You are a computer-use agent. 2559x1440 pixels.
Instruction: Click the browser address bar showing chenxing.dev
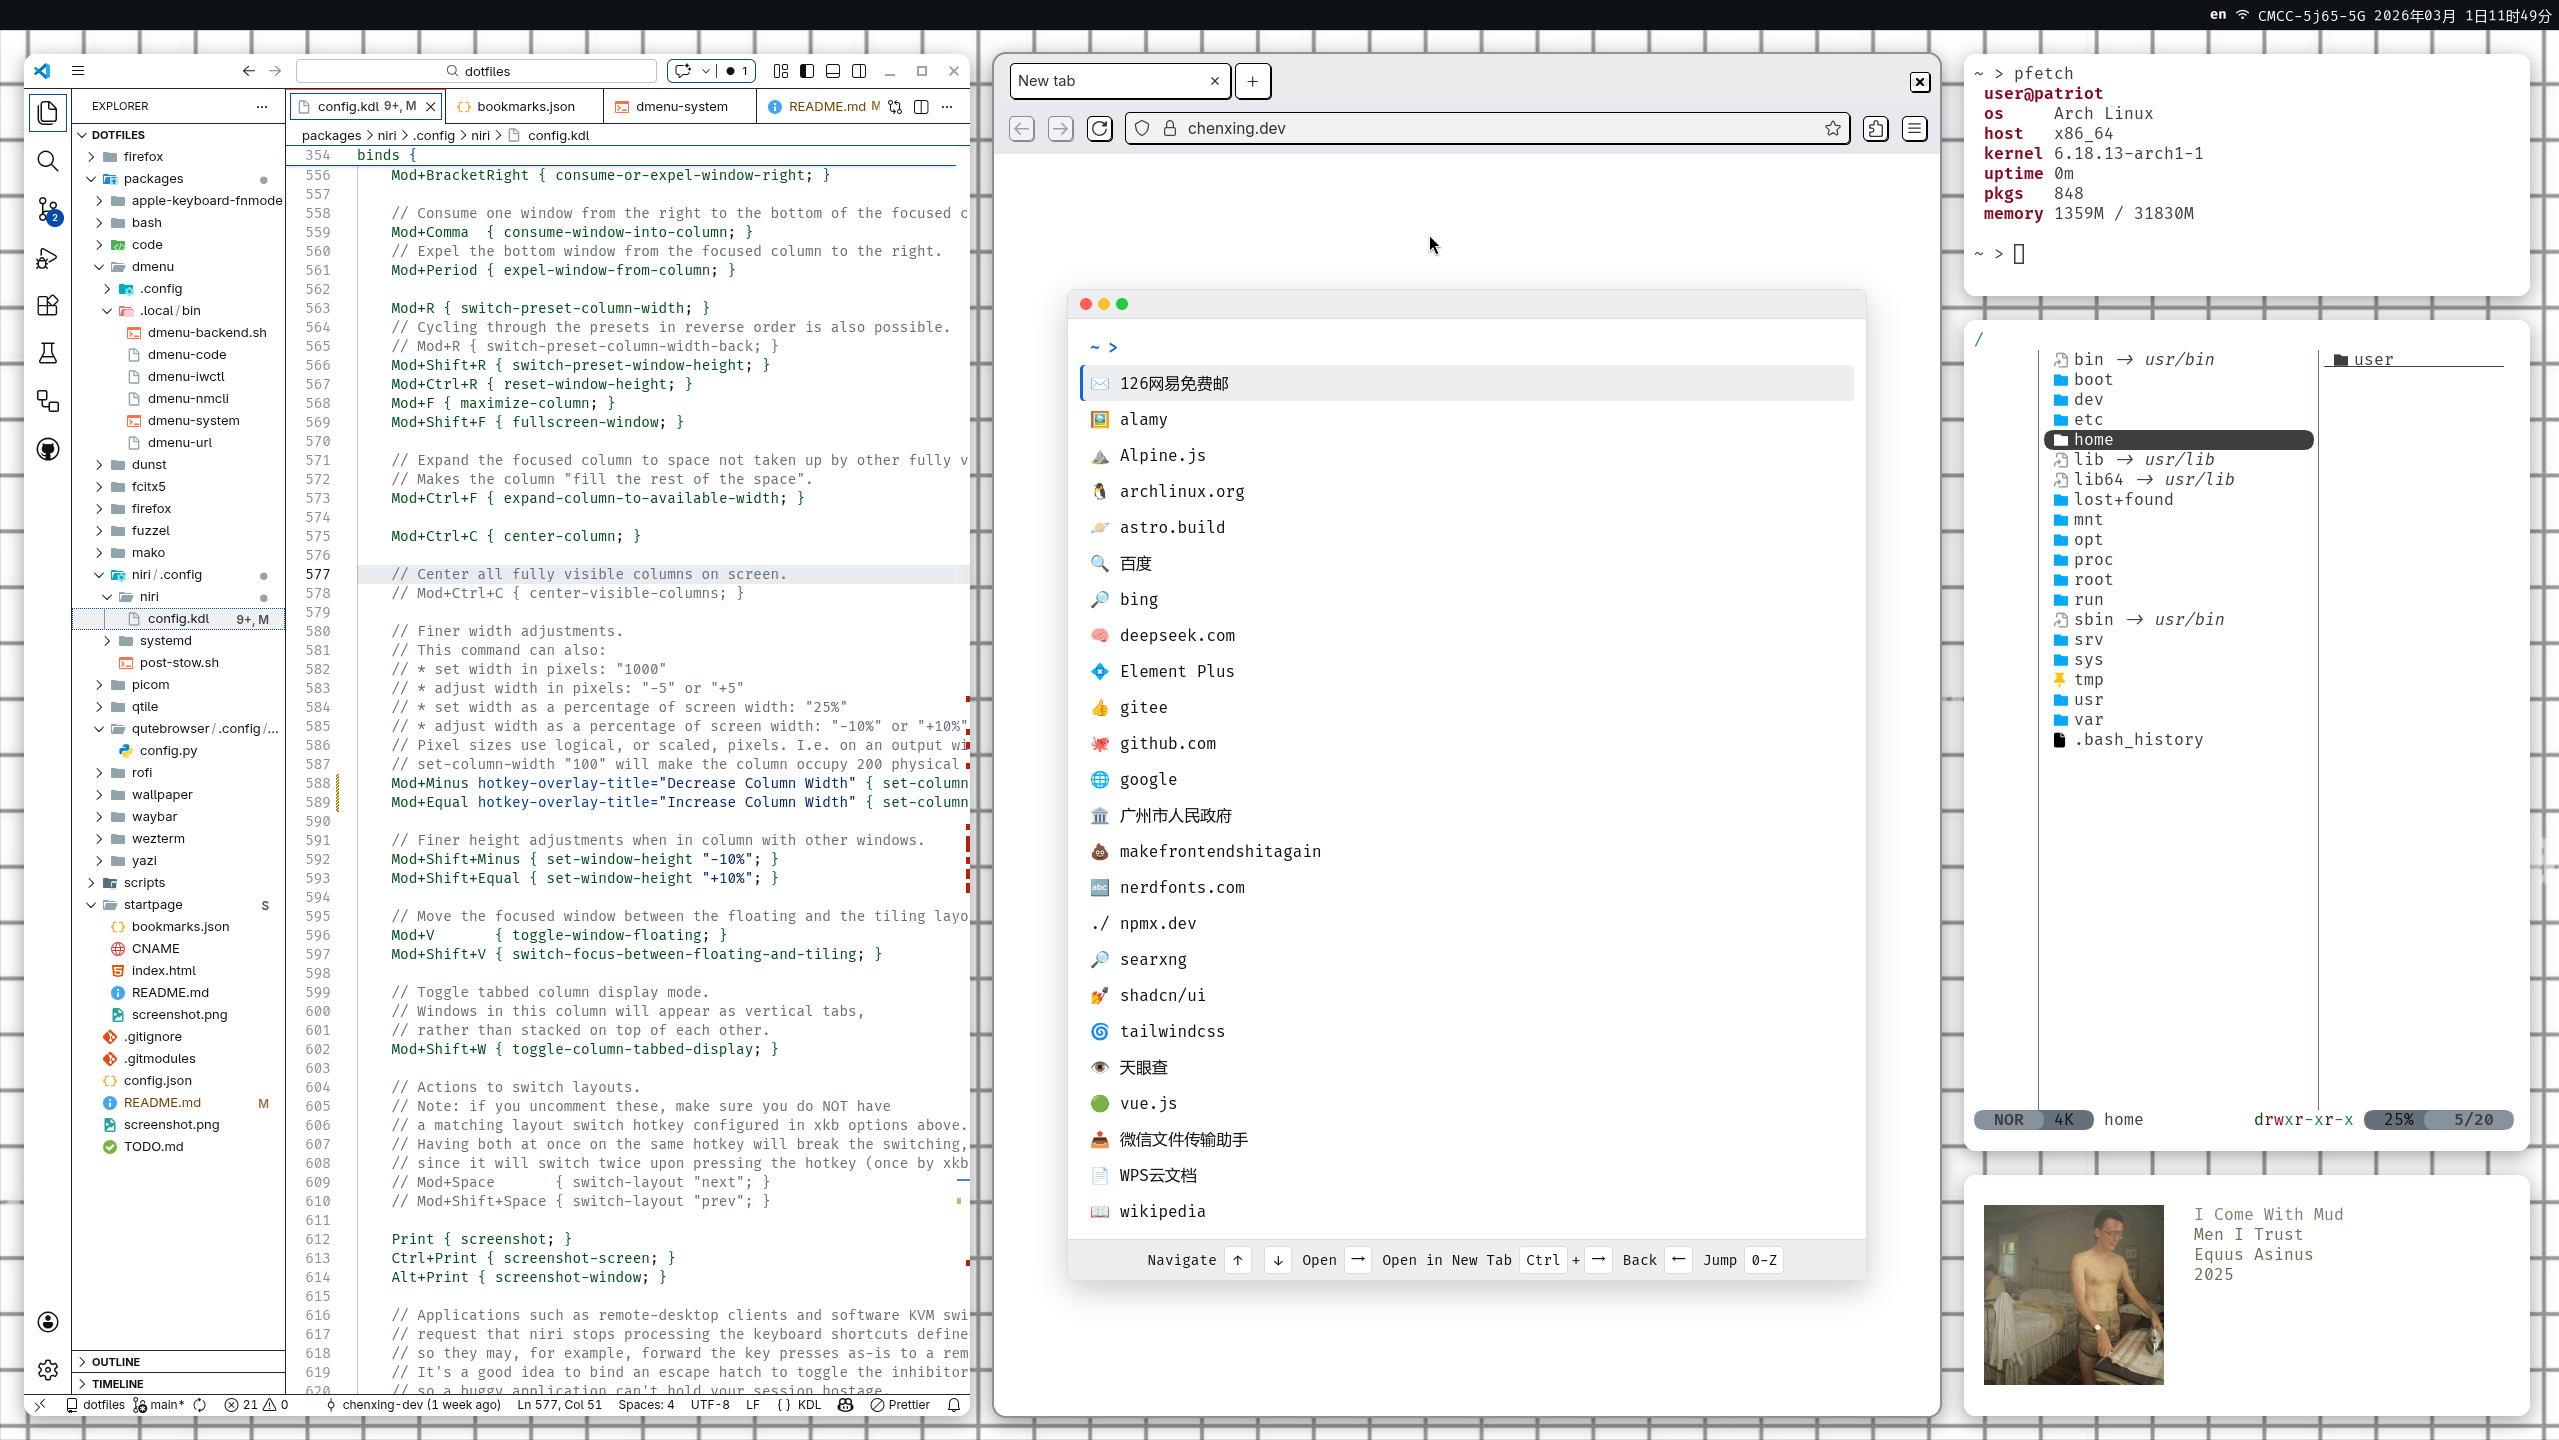click(x=1400, y=128)
